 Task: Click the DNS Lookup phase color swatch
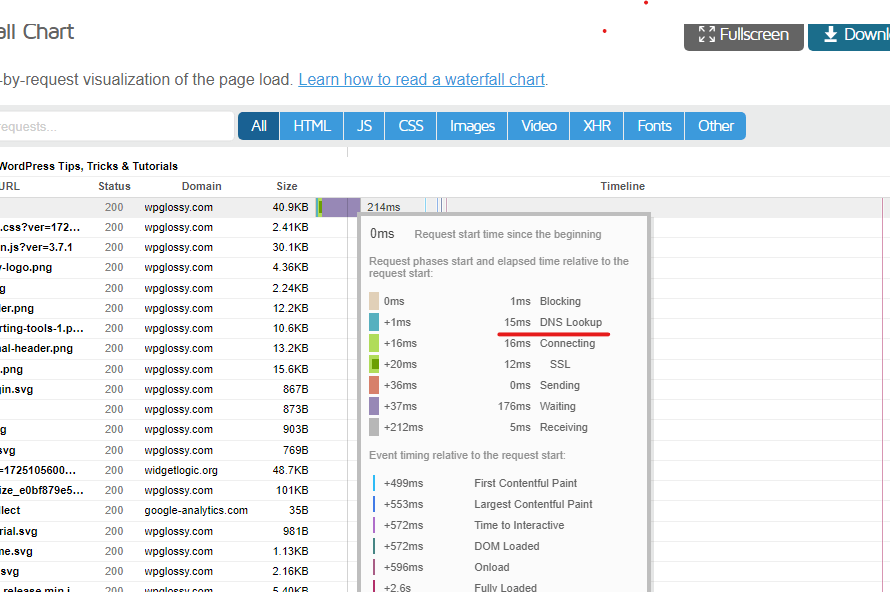[373, 322]
